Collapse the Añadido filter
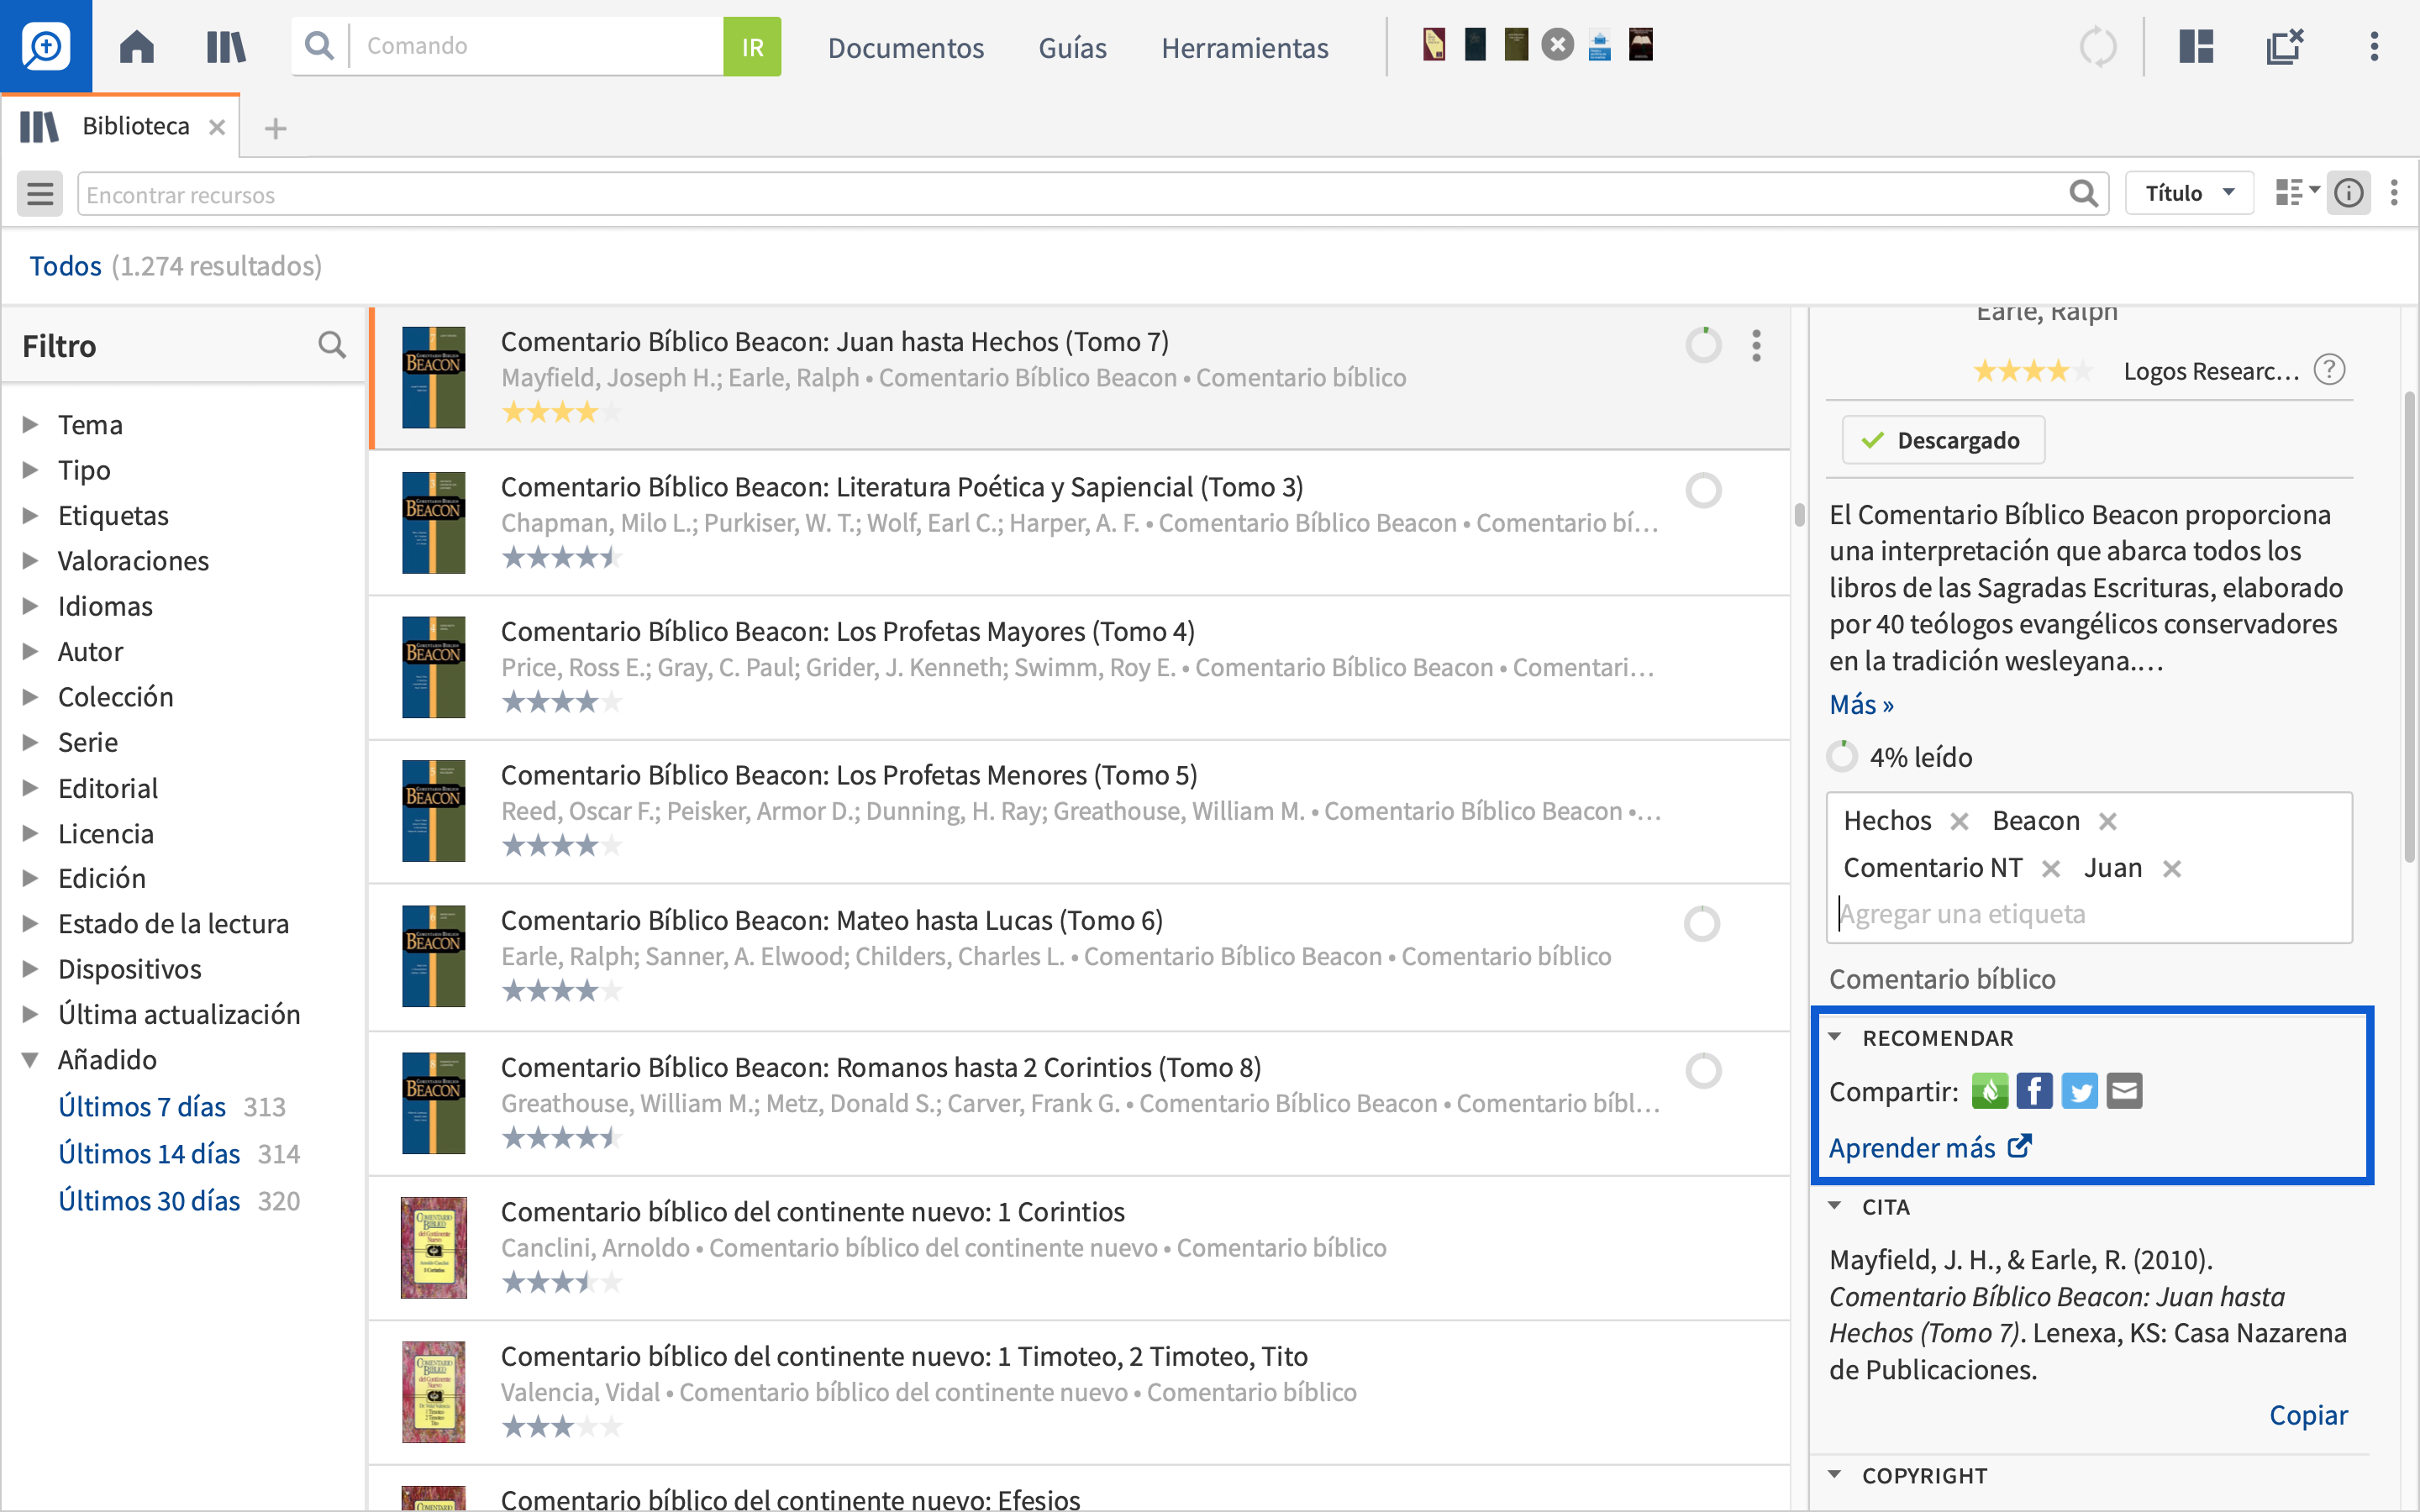The image size is (2420, 1512). 31,1059
